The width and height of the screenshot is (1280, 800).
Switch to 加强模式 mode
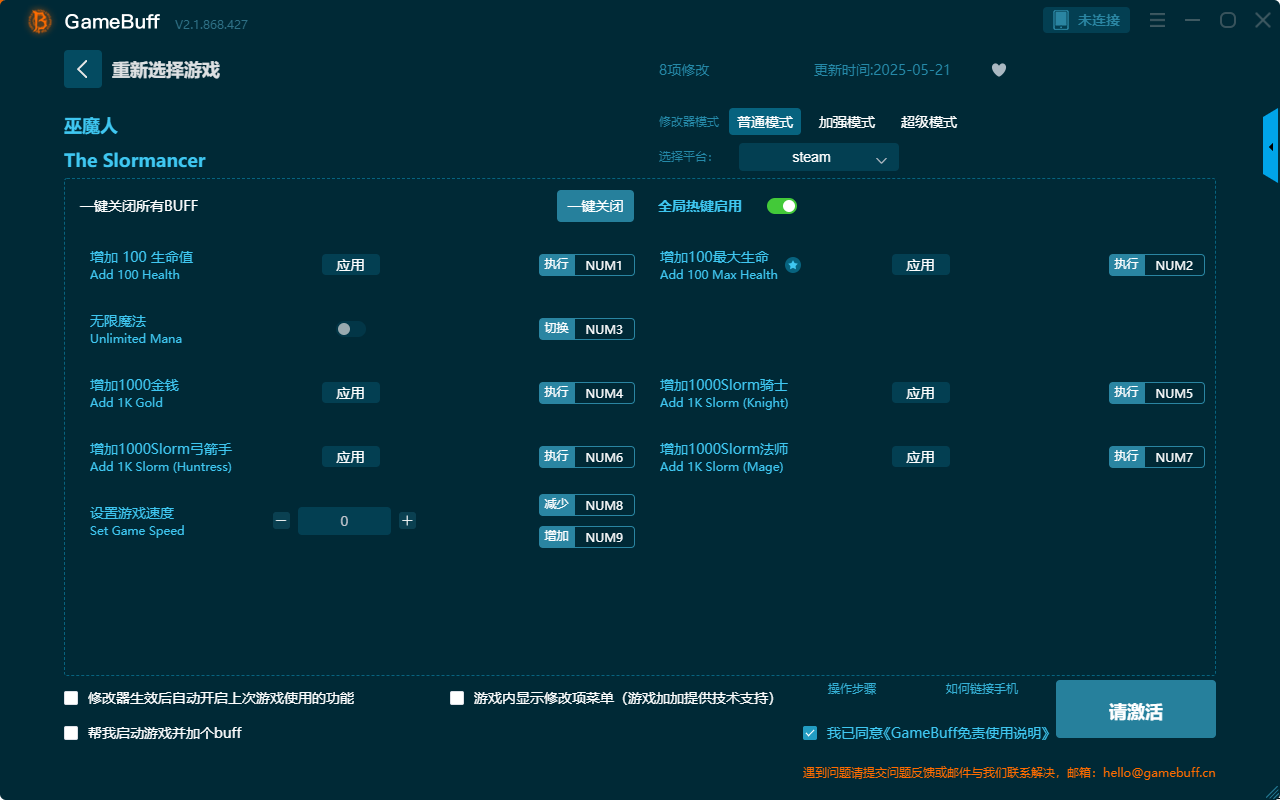click(847, 121)
